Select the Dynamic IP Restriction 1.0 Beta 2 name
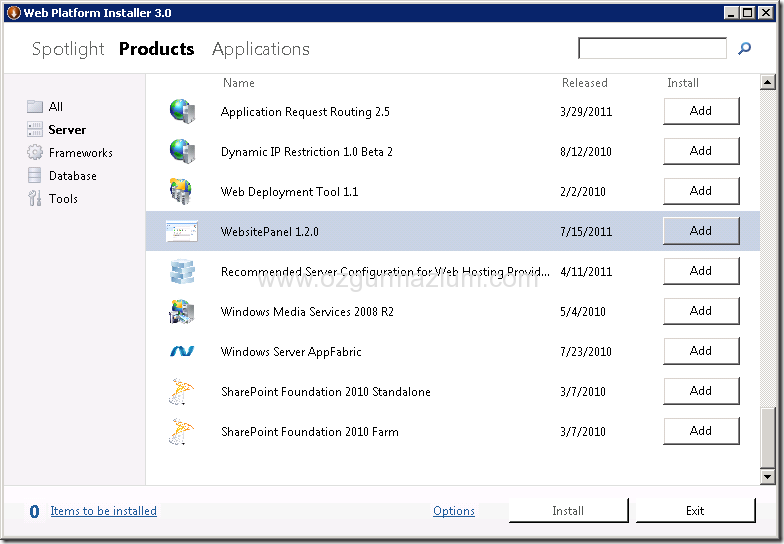Image resolution: width=784 pixels, height=544 pixels. 306,152
